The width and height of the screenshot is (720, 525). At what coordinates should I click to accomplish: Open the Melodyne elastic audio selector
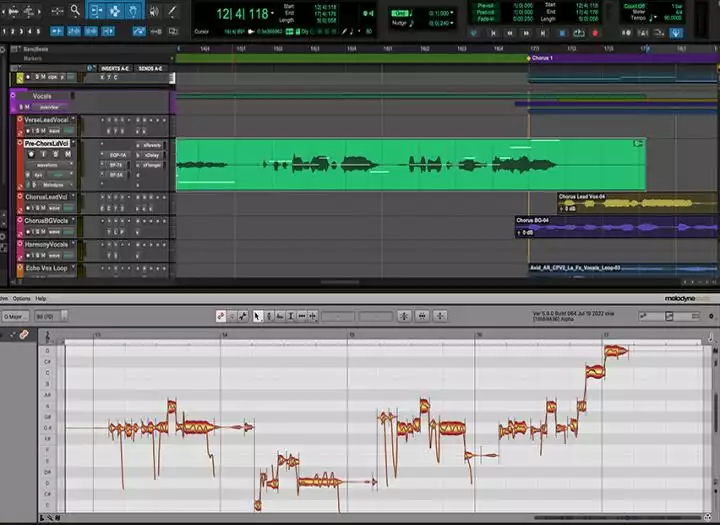tap(53, 185)
